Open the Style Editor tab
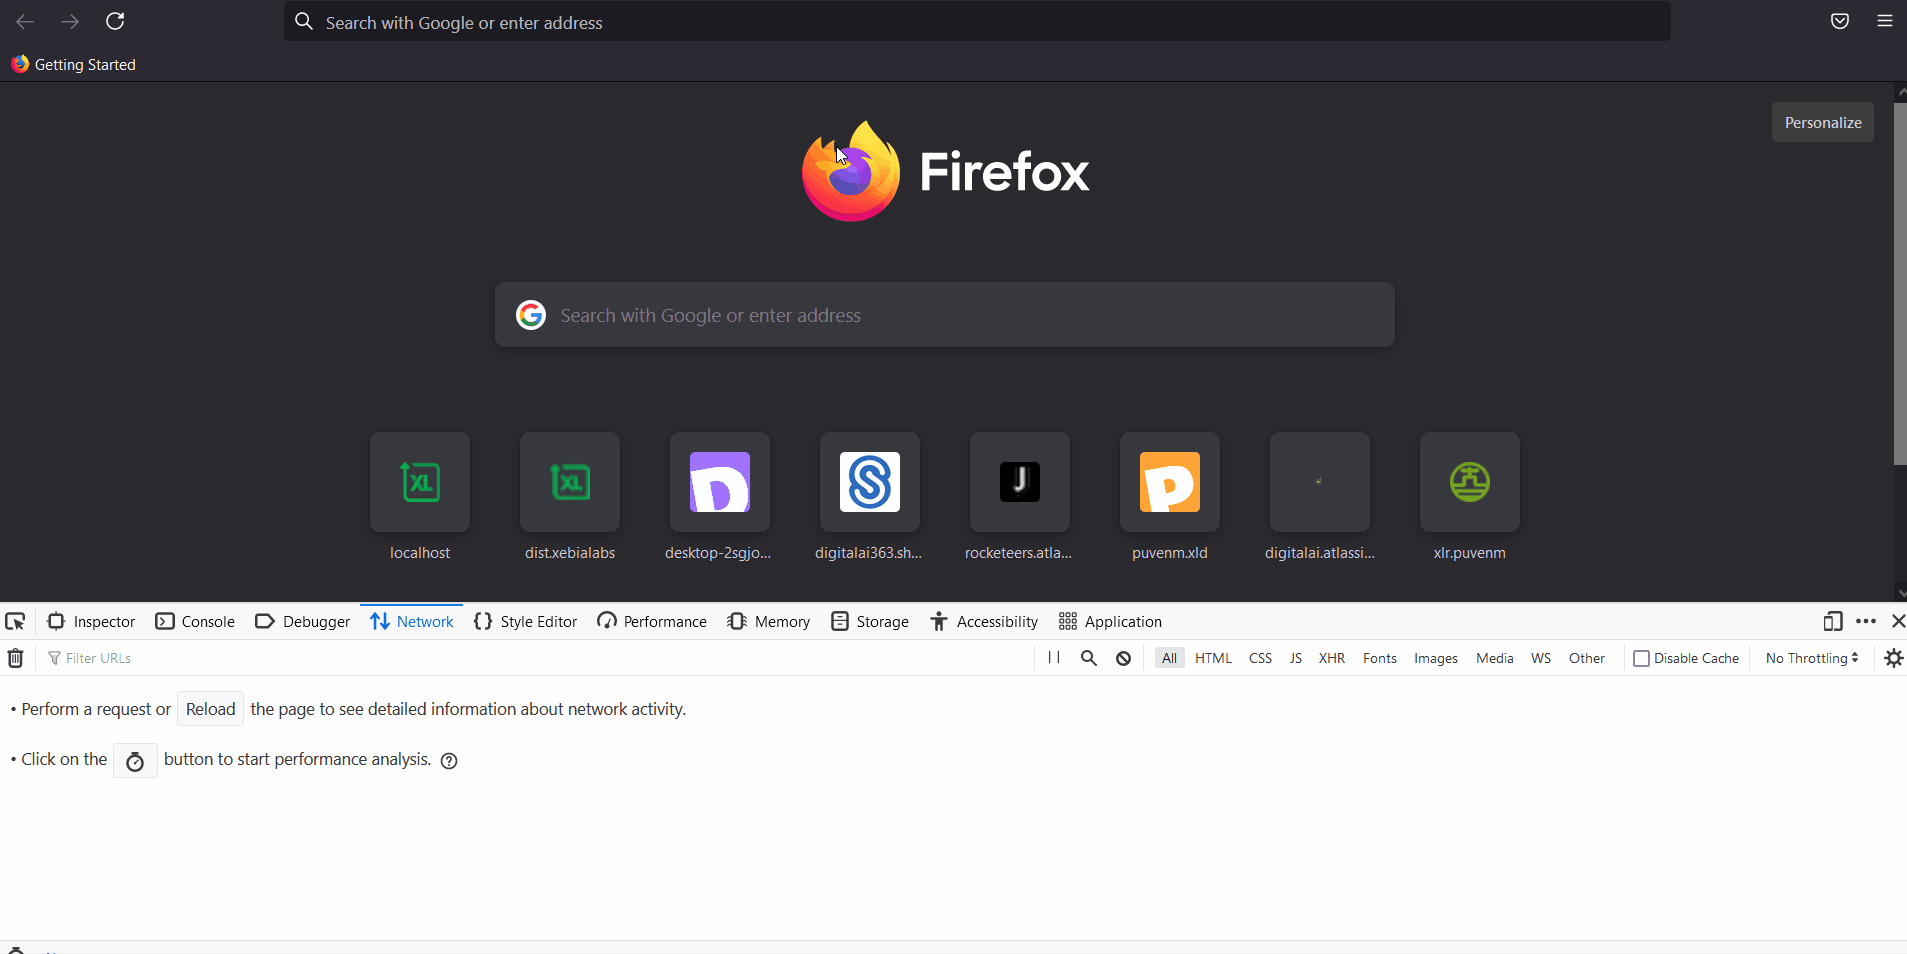 (526, 621)
